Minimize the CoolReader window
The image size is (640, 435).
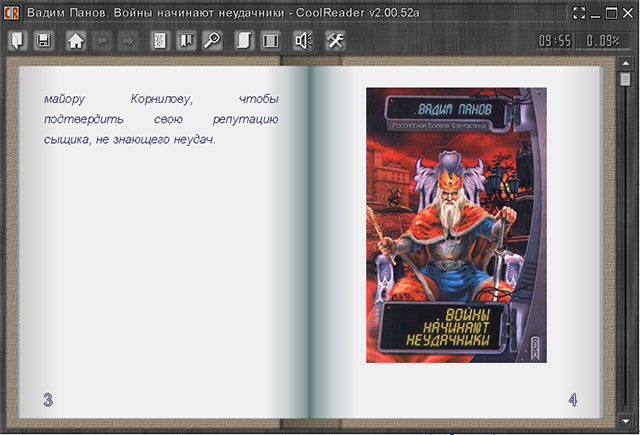[596, 16]
